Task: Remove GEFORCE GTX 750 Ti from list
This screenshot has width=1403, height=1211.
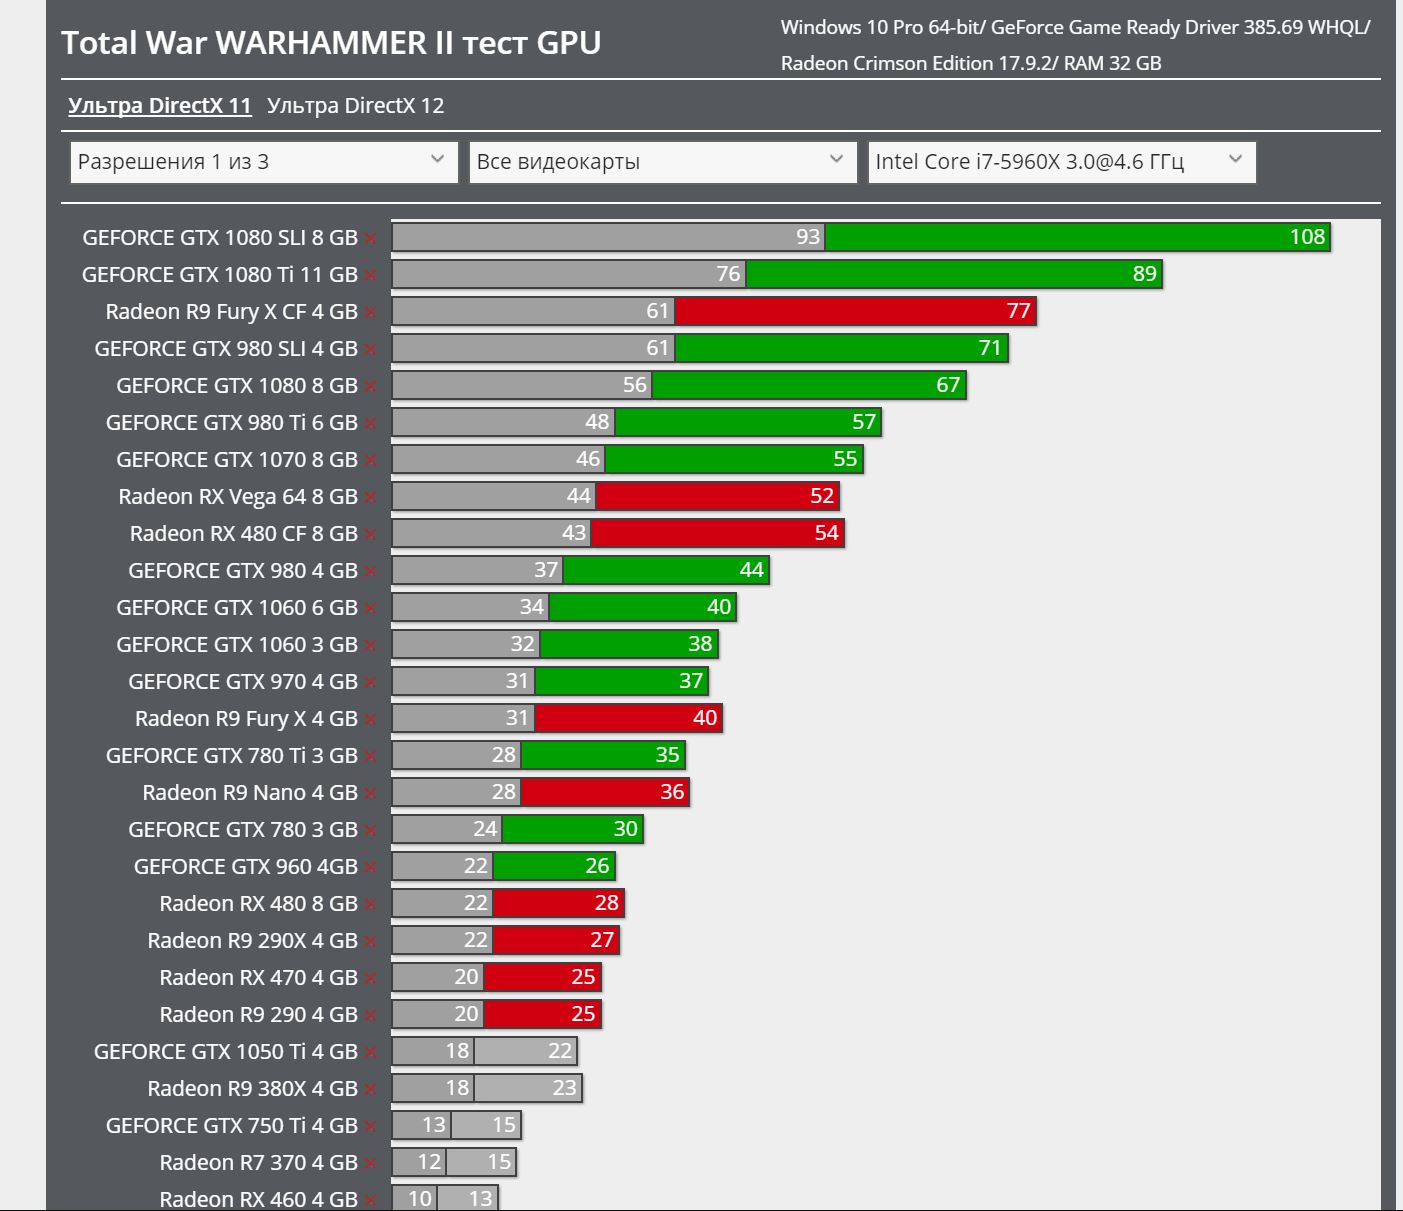Action: coord(371,1127)
